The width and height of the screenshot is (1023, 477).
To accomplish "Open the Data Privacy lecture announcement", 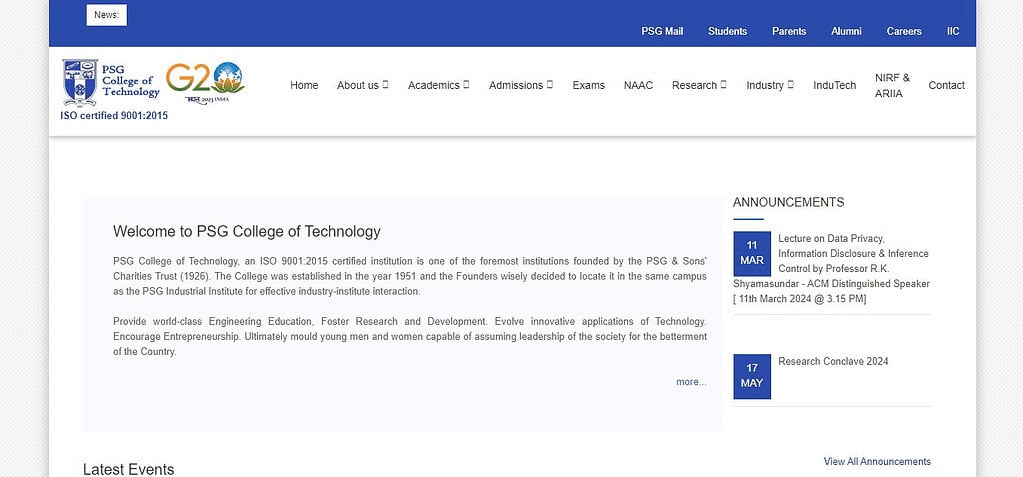I will click(x=832, y=268).
